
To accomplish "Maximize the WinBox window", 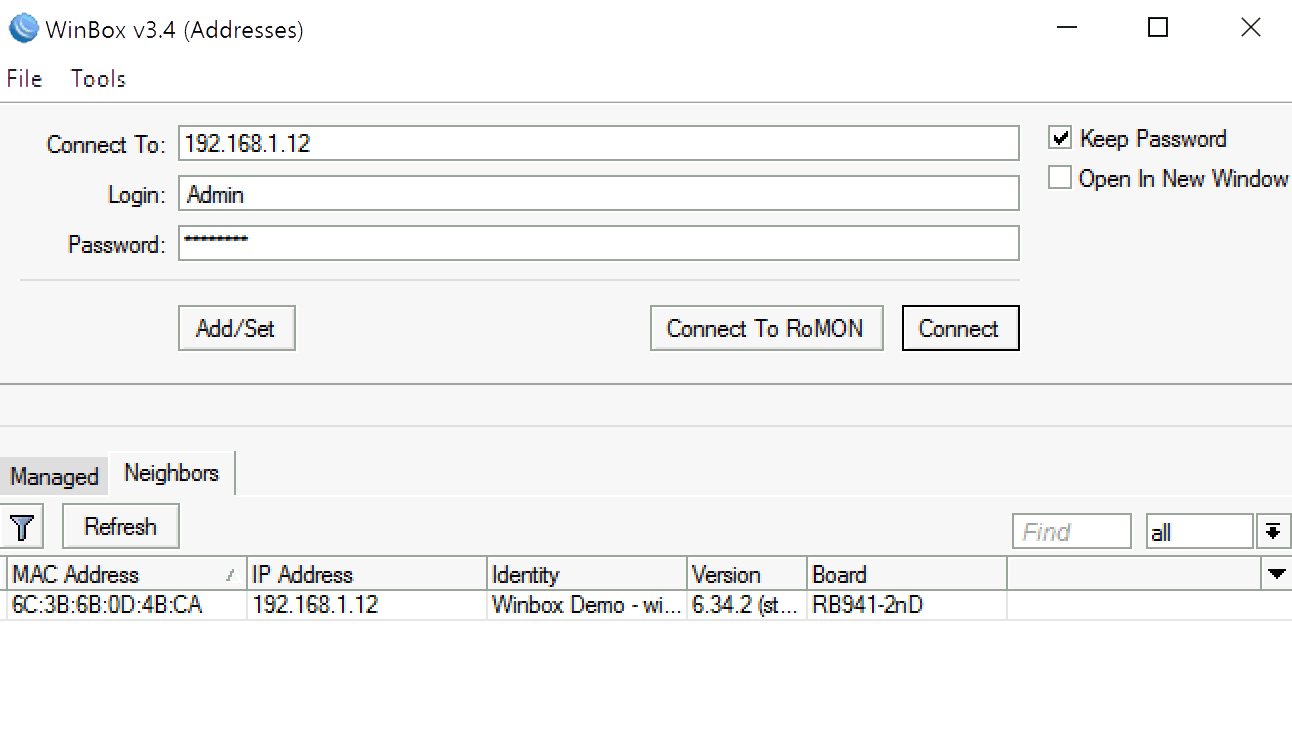I will 1158,28.
